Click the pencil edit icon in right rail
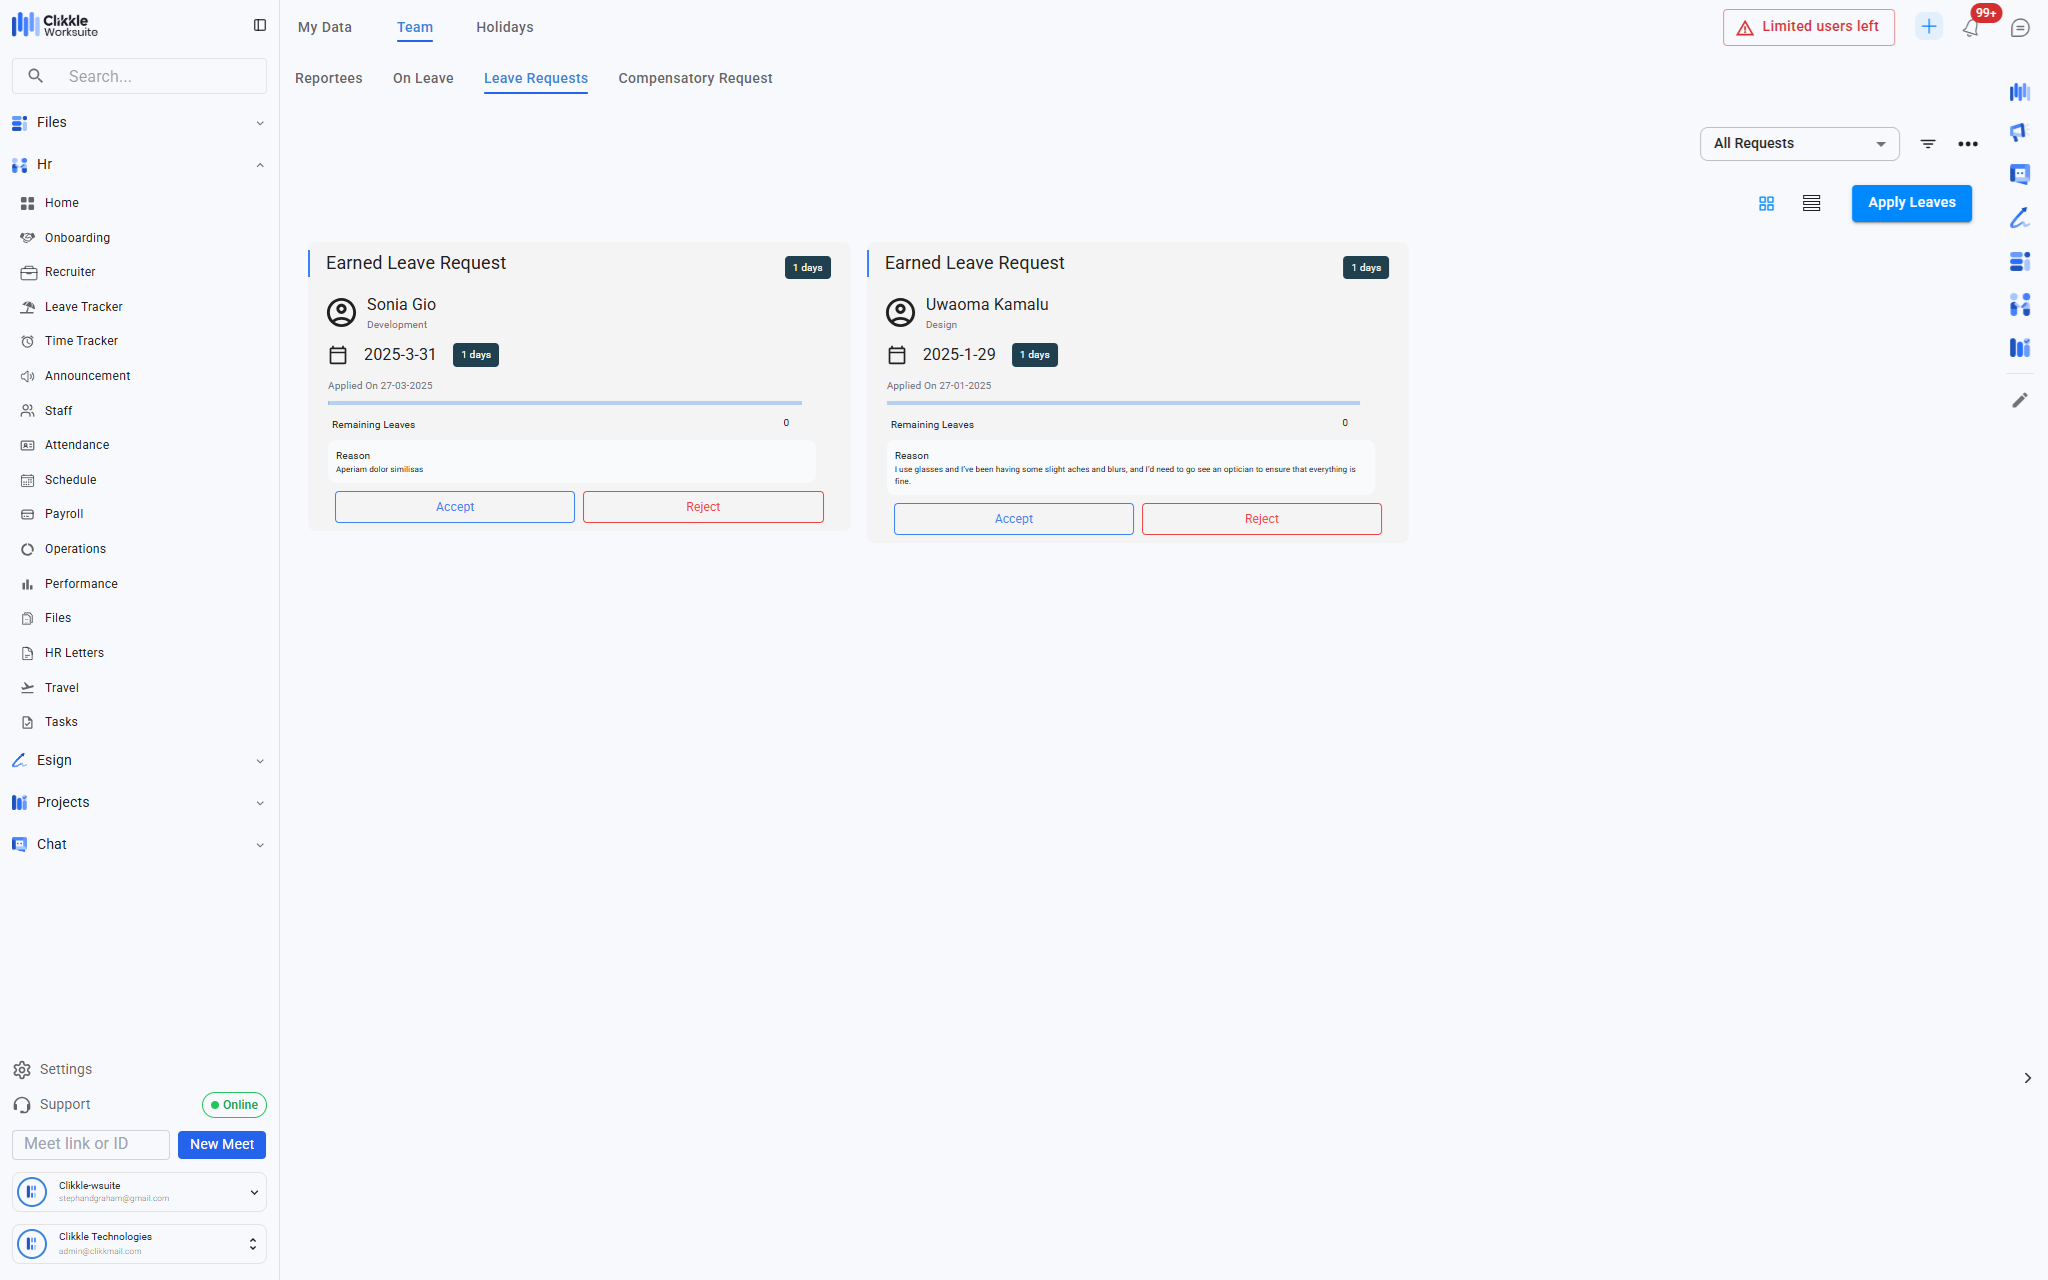Screen dimensions: 2048x1280 pos(2020,400)
